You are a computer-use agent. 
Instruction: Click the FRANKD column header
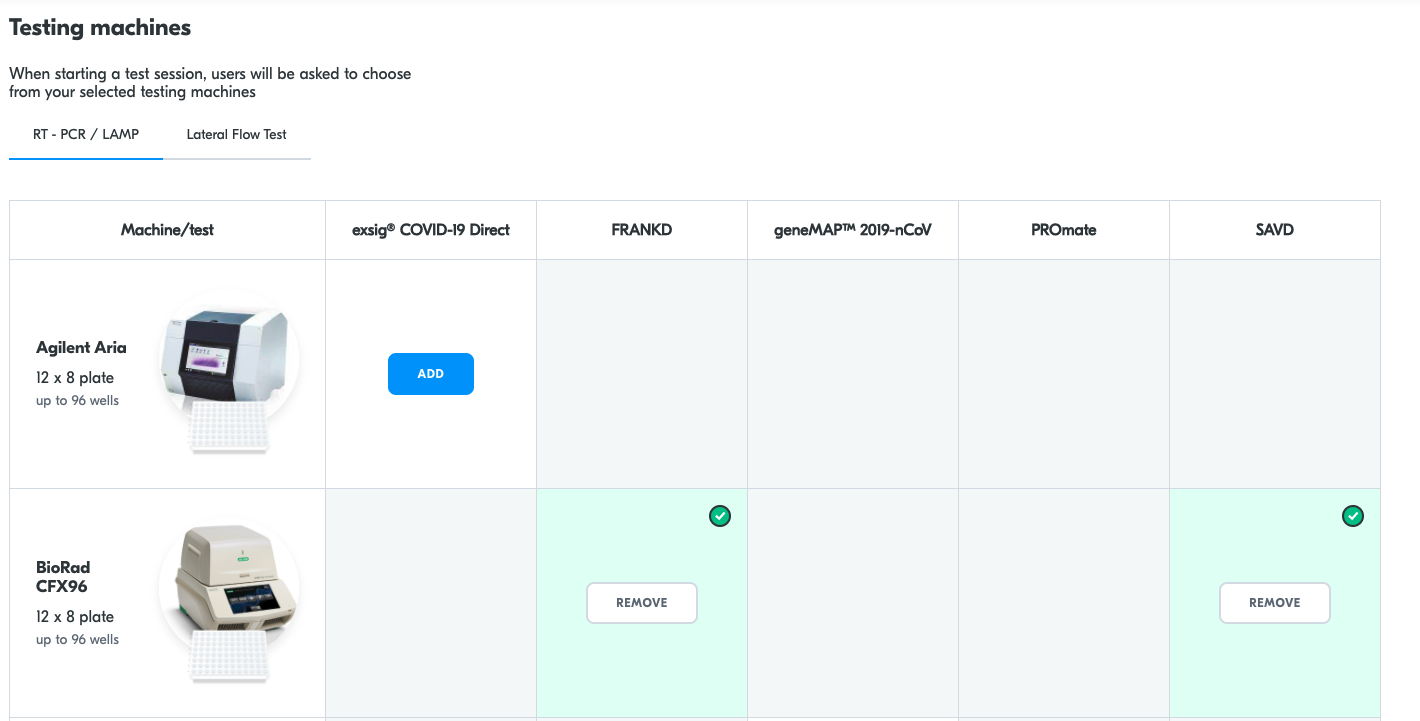[x=641, y=230]
